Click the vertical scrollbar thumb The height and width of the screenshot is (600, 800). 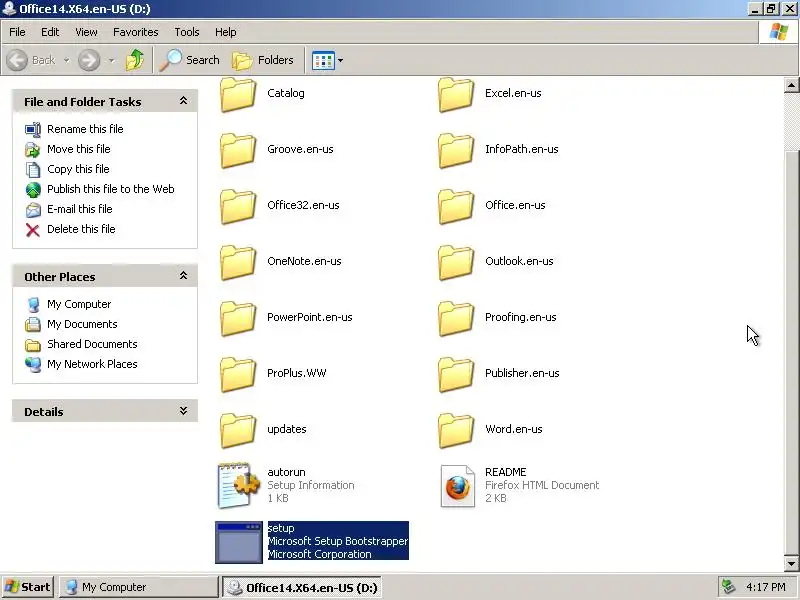pyautogui.click(x=791, y=352)
